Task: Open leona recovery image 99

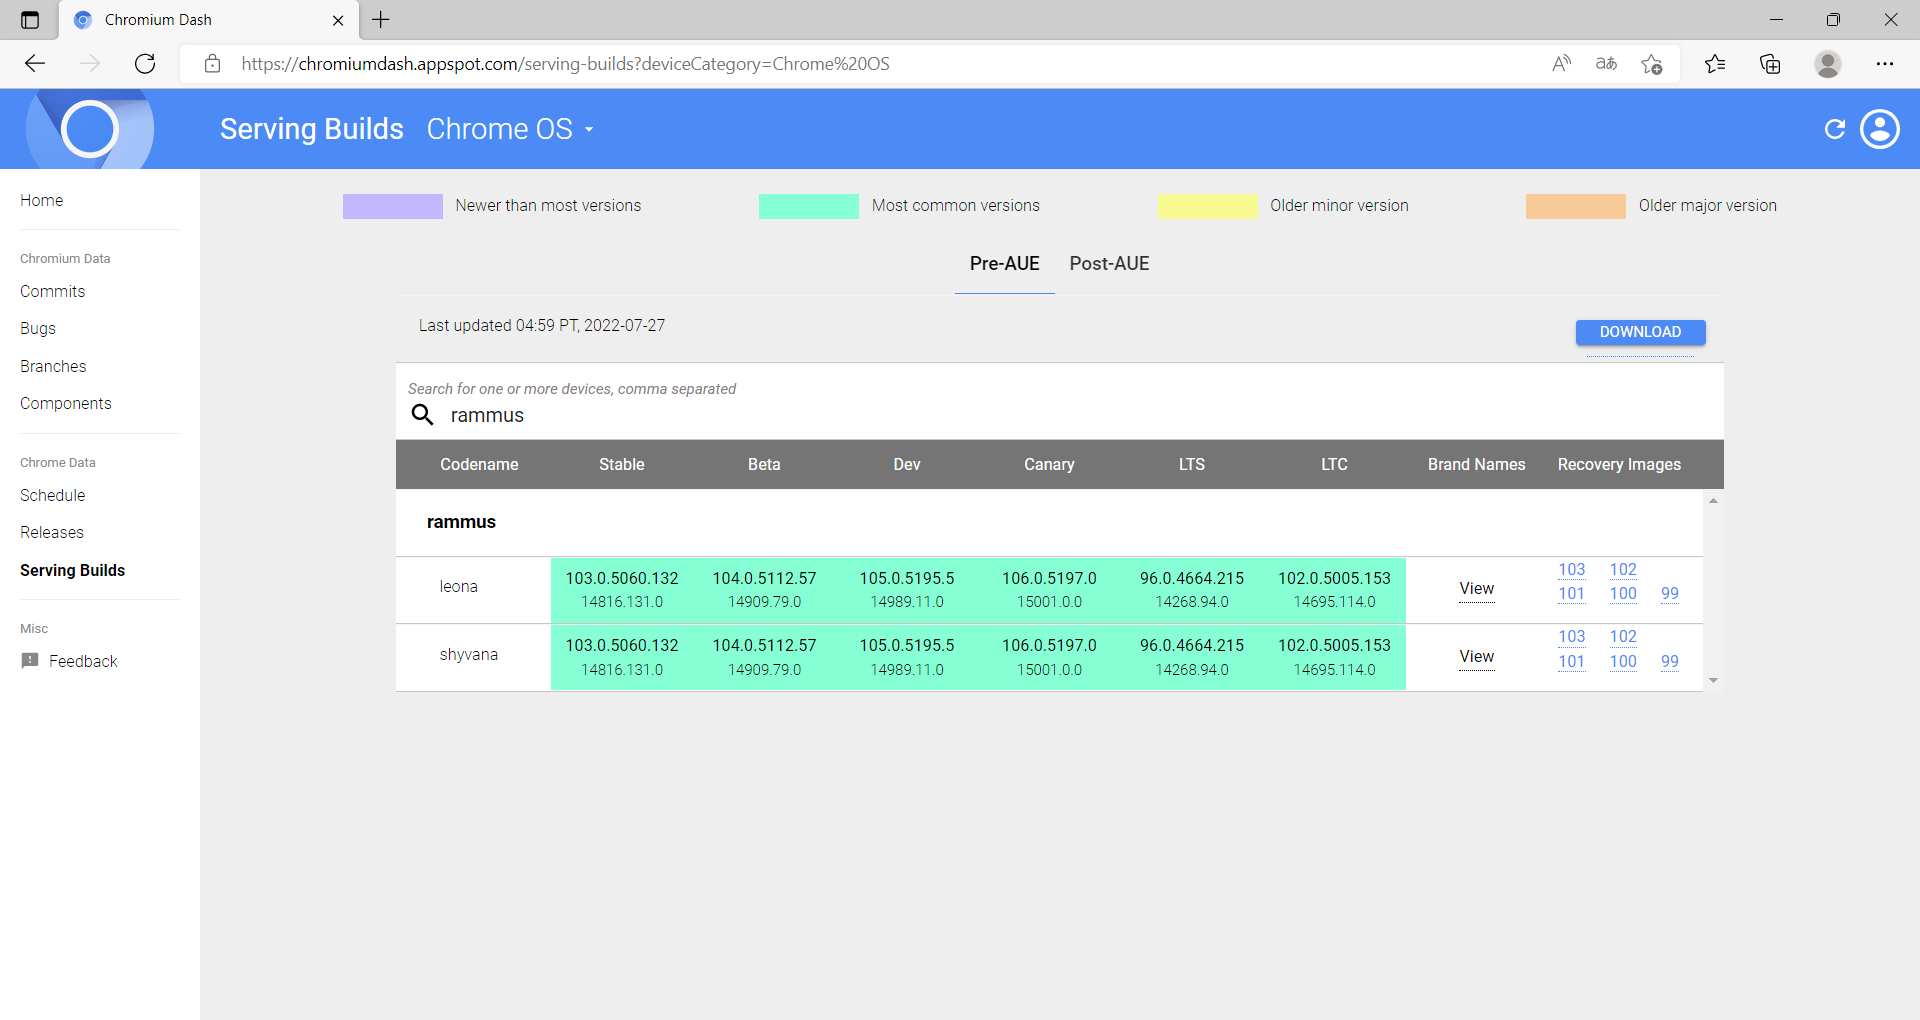Action: click(1670, 593)
